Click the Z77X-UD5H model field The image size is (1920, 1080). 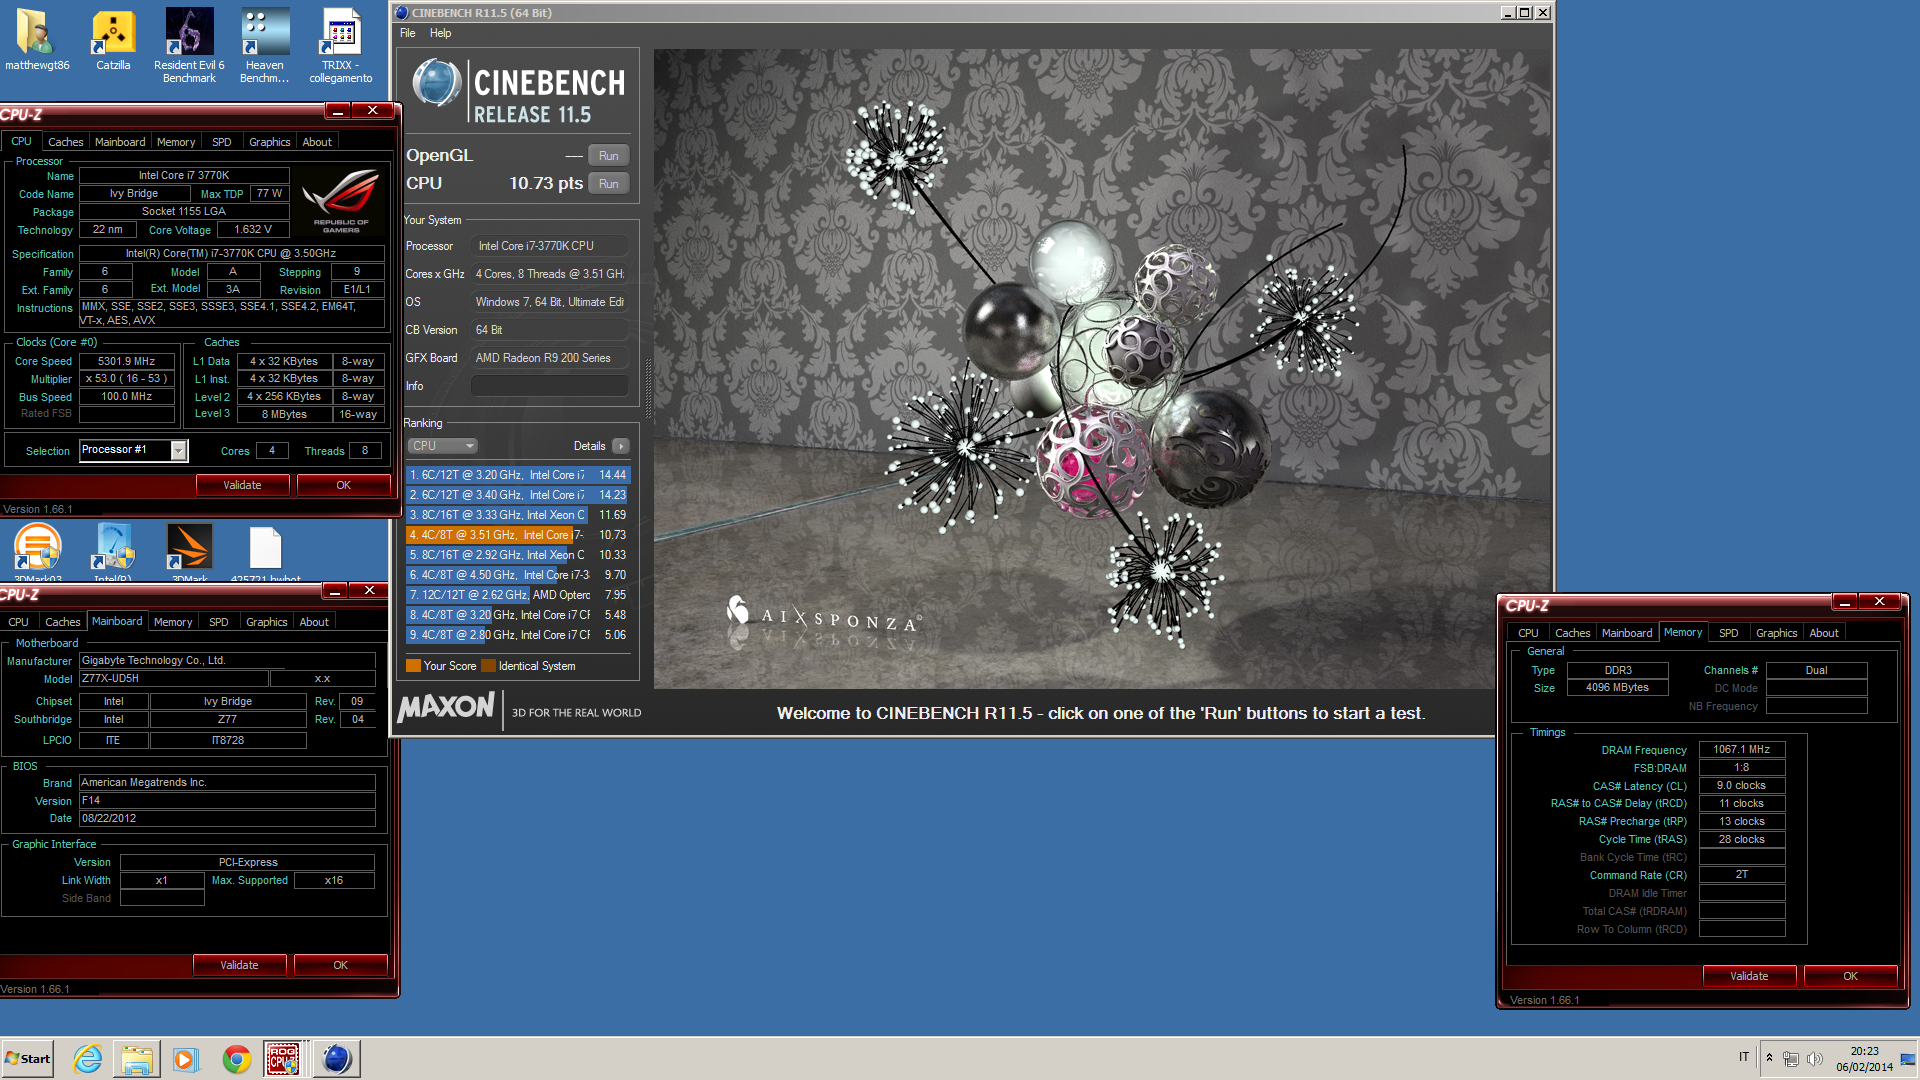click(174, 678)
